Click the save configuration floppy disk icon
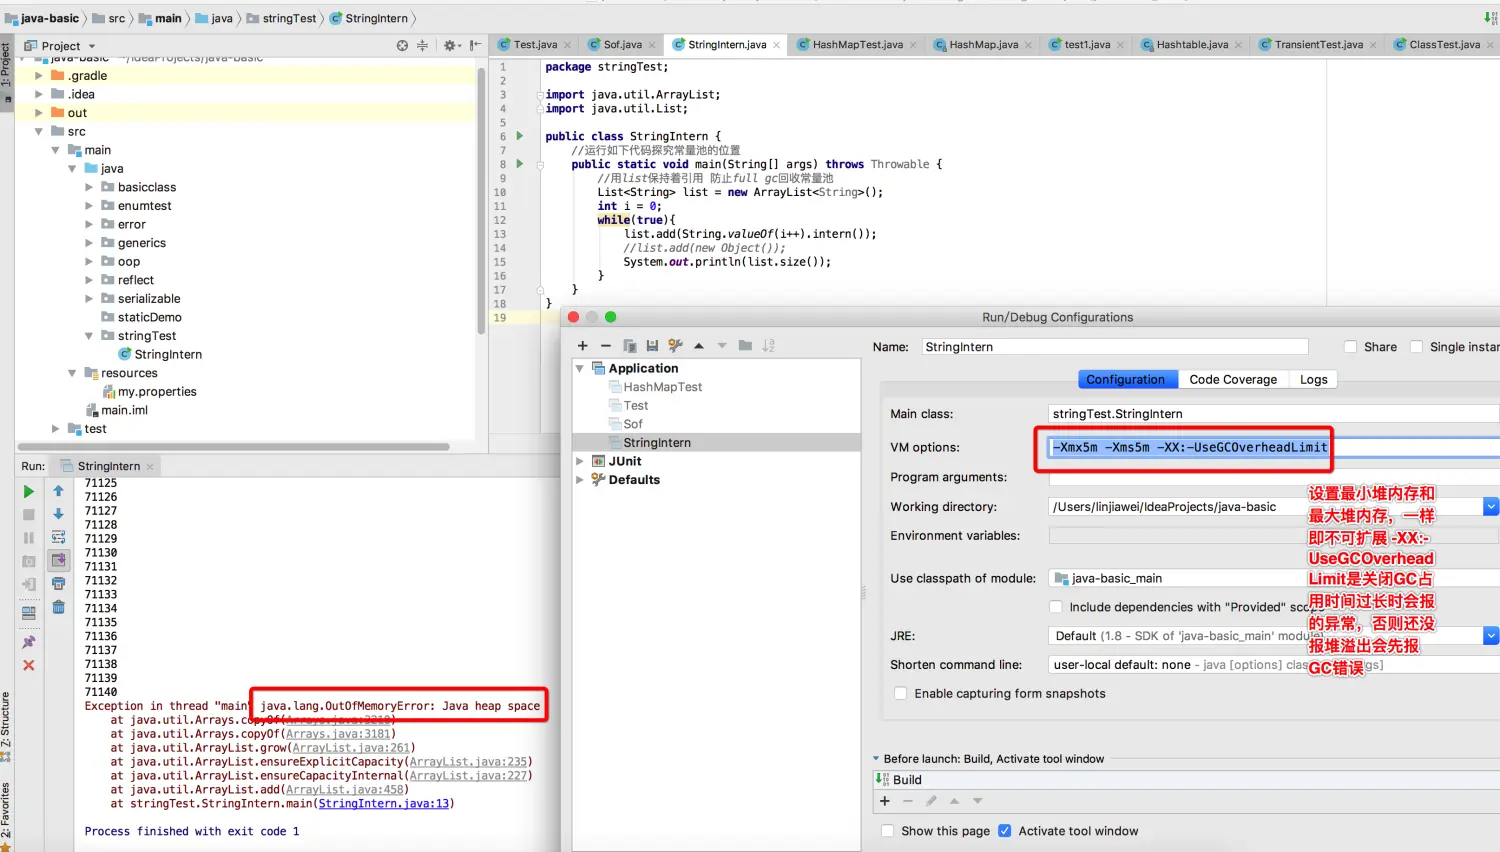Screen dimensions: 1500x852 pos(652,346)
